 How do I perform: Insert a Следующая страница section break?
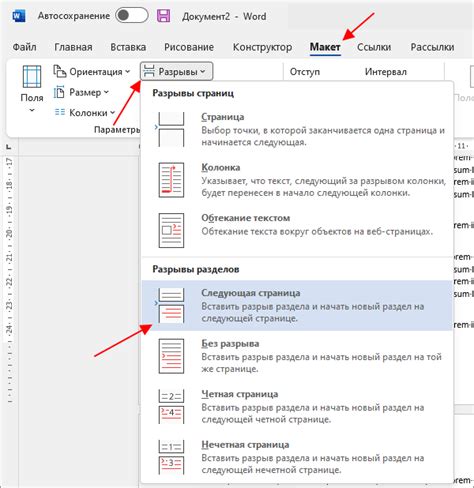297,305
